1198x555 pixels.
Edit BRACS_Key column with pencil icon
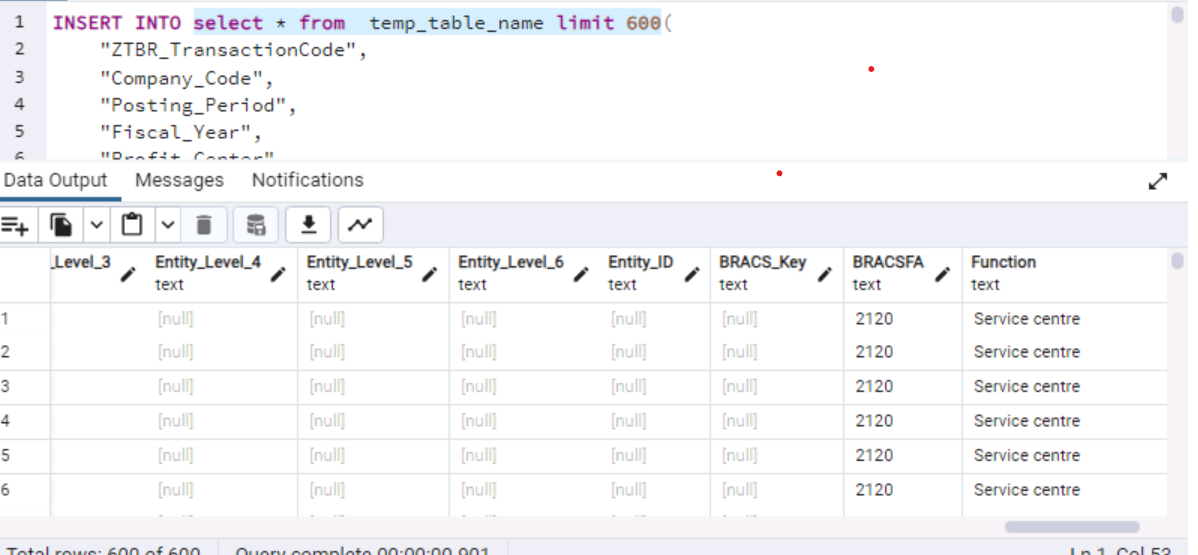(x=825, y=274)
